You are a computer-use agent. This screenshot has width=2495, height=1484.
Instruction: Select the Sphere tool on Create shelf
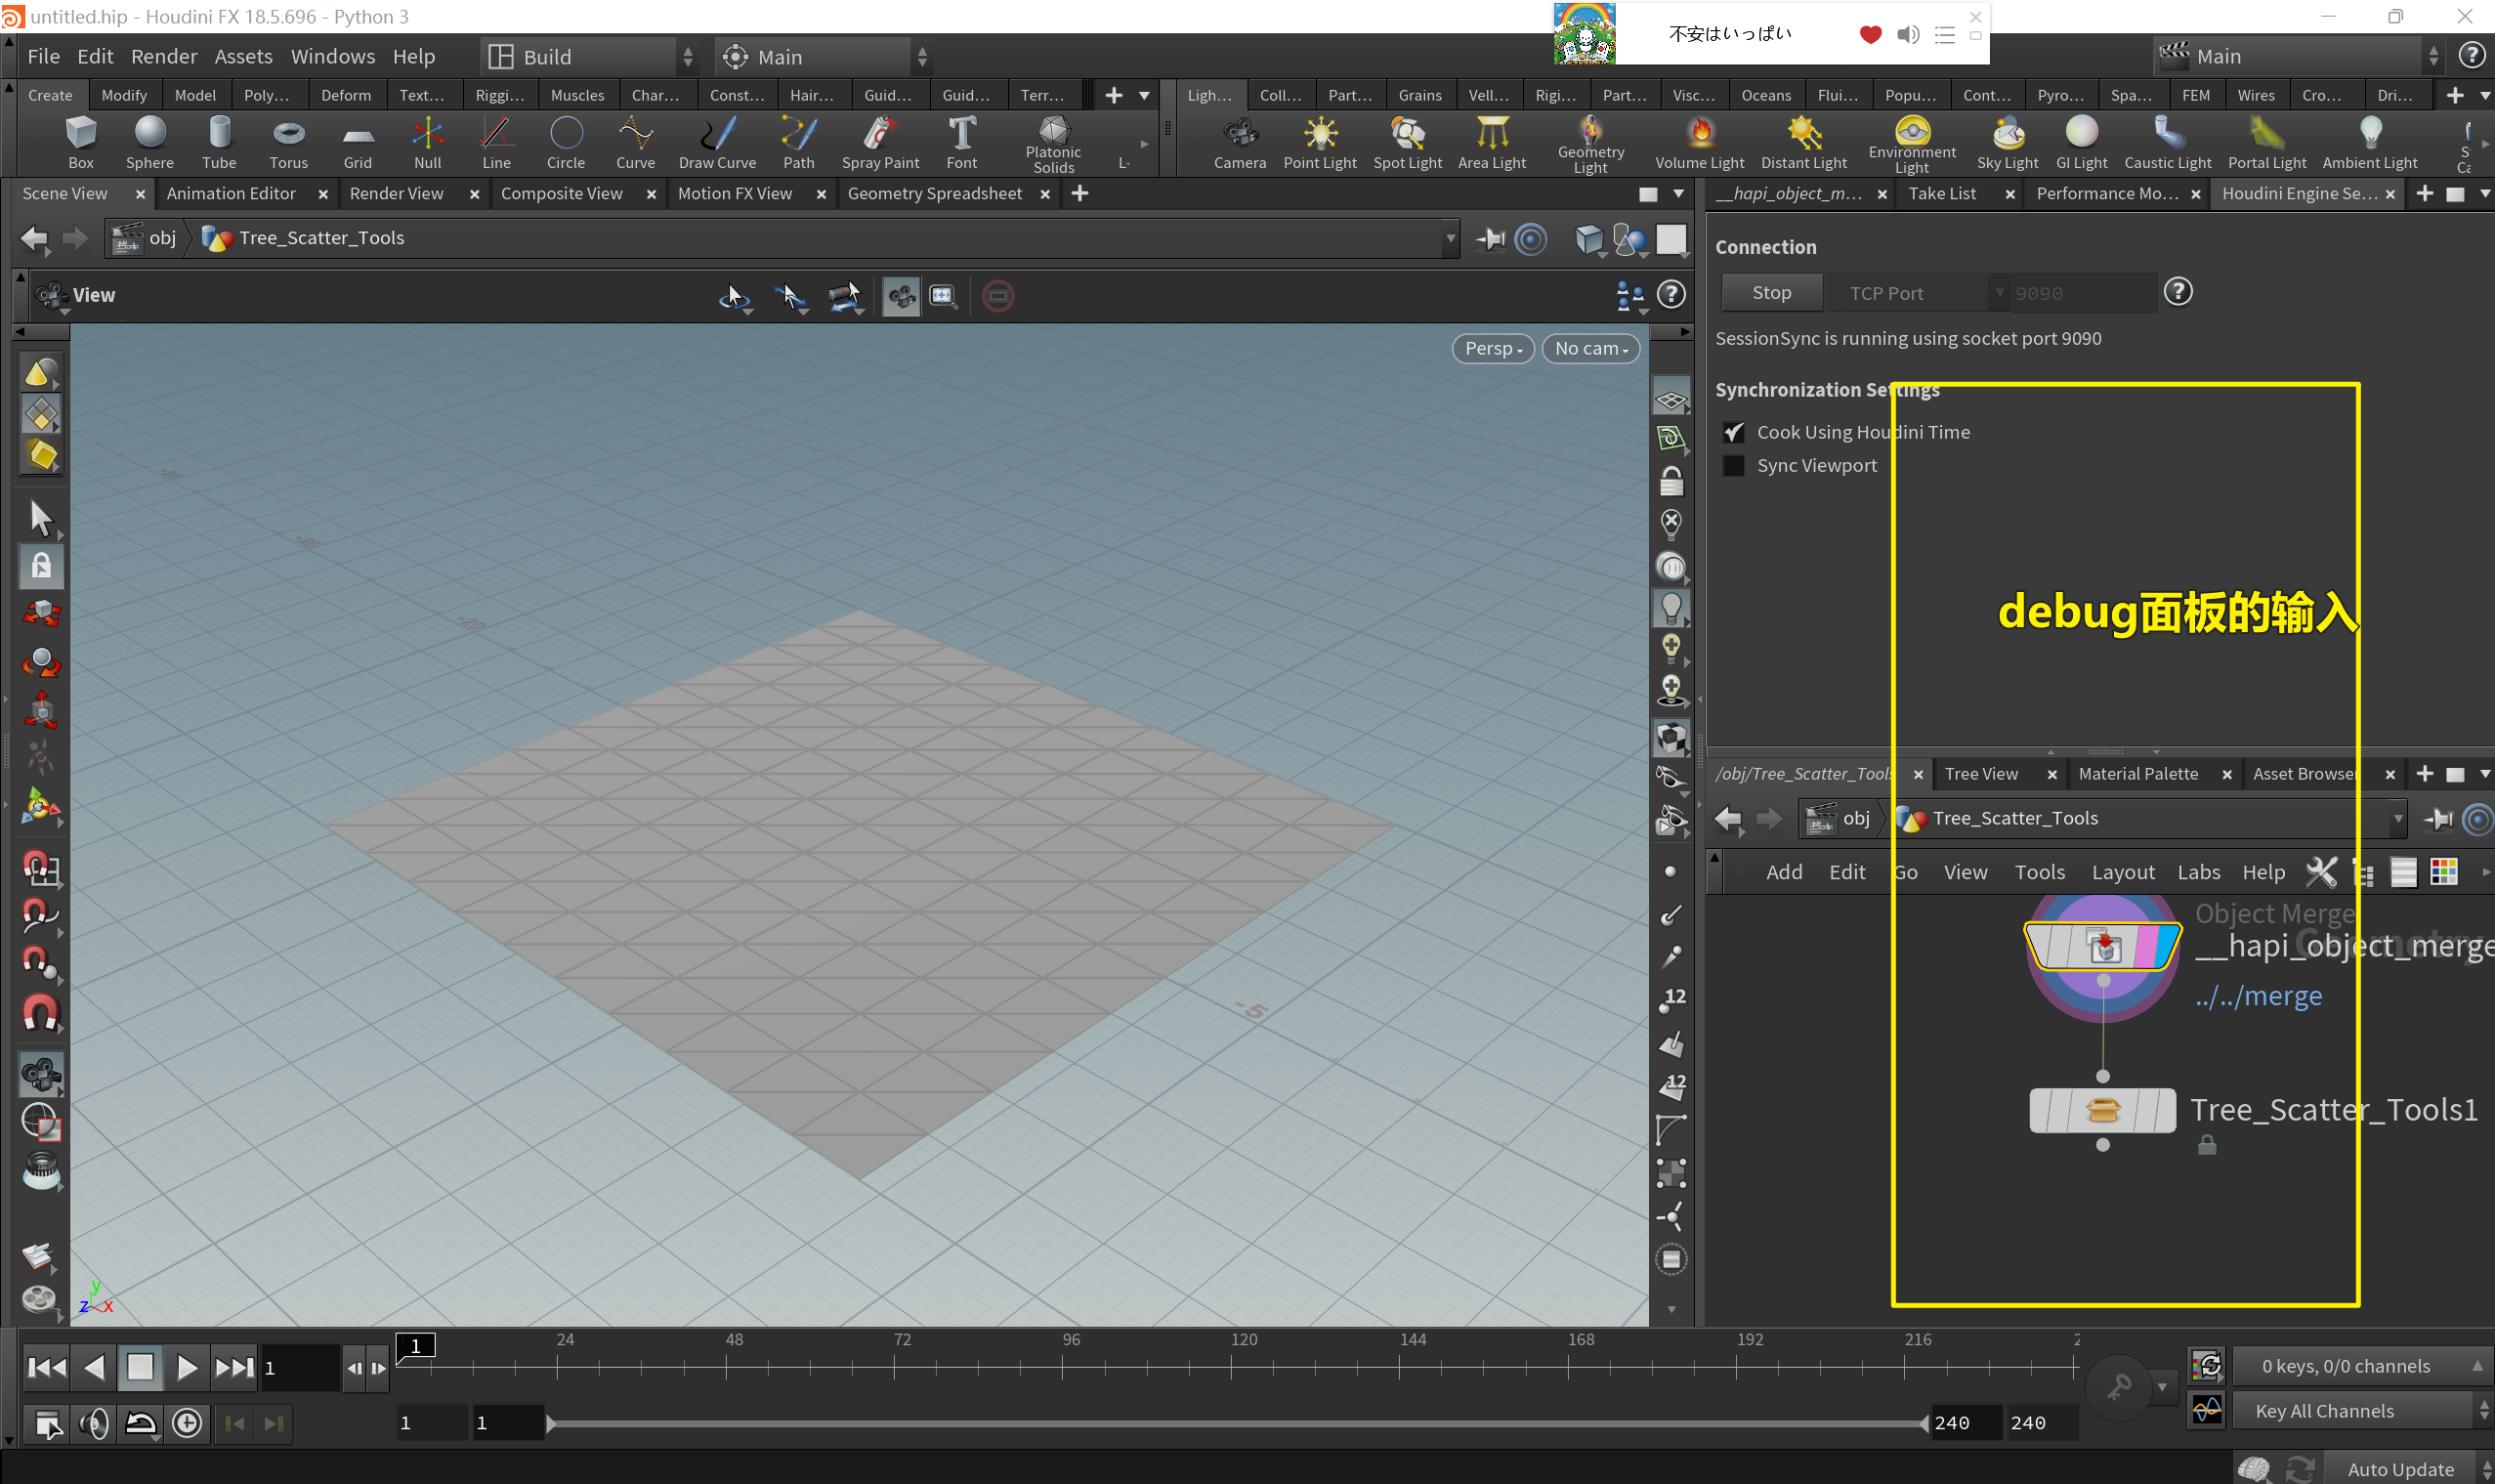coord(150,143)
